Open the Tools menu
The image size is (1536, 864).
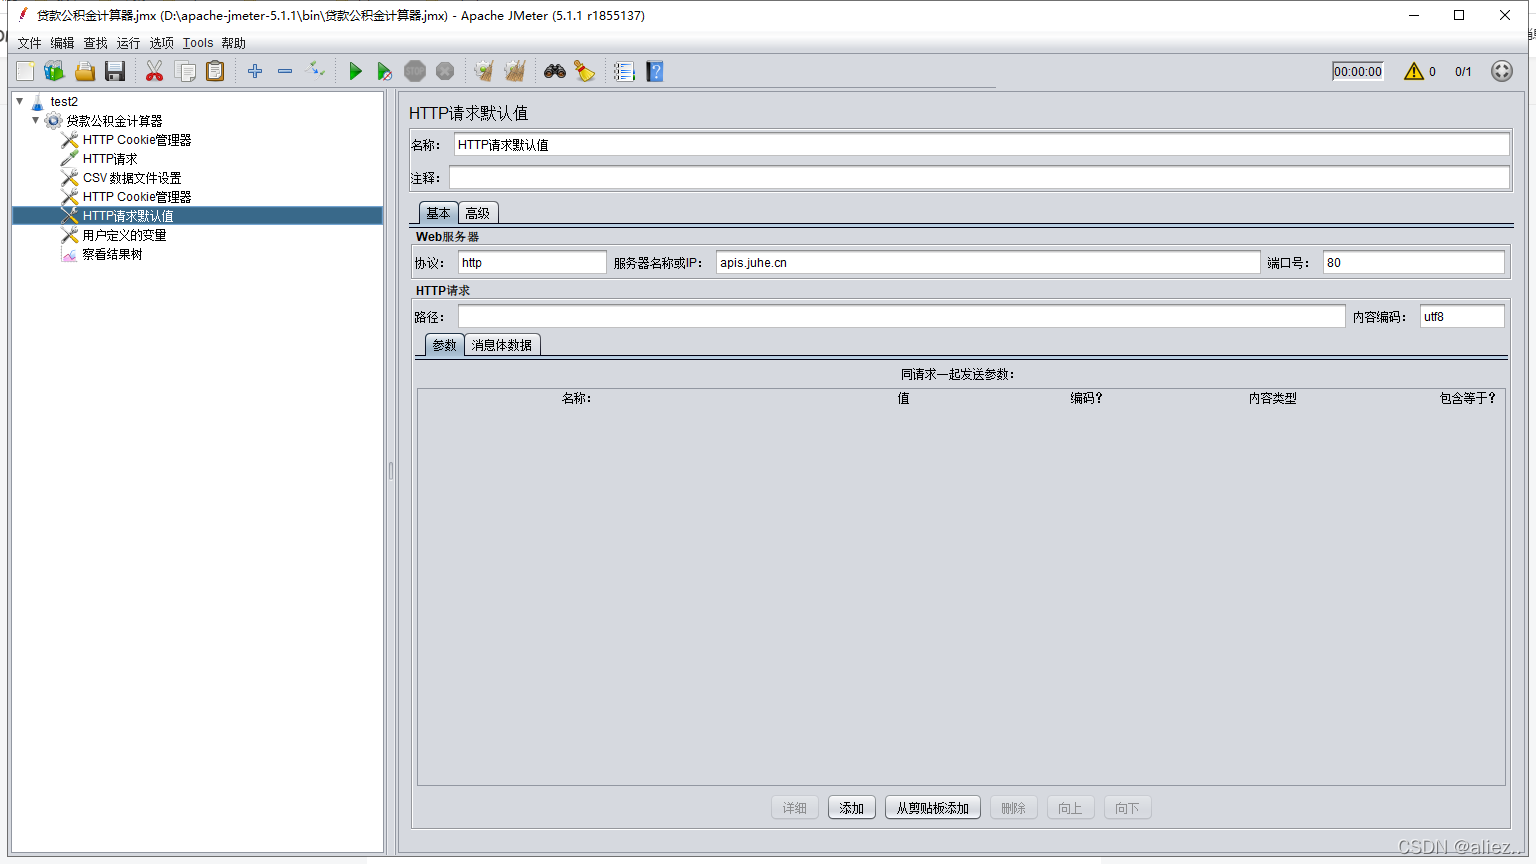pyautogui.click(x=198, y=43)
